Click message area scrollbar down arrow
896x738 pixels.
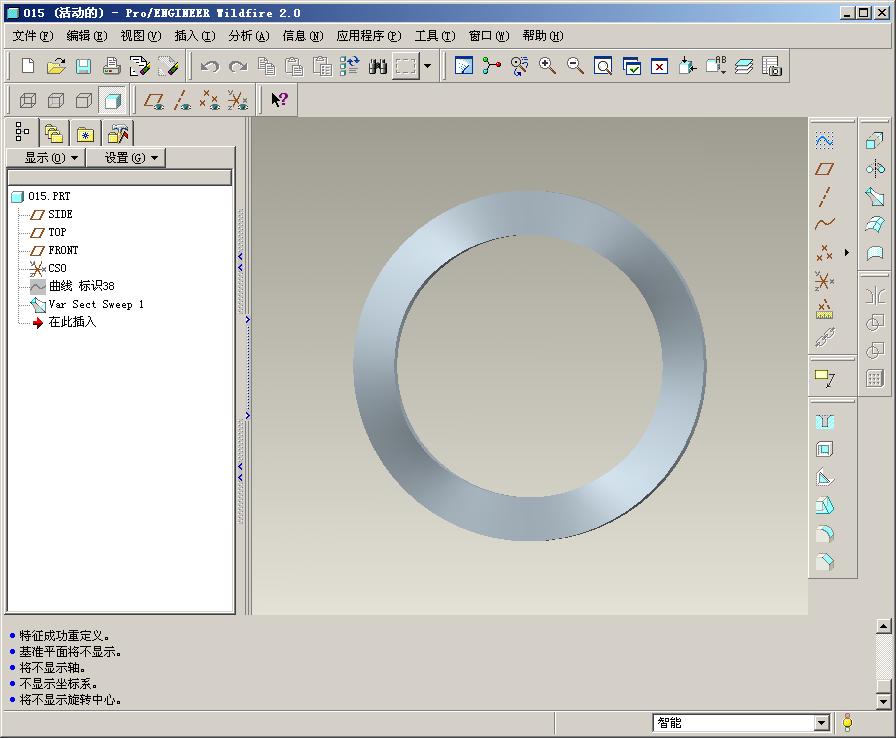[x=883, y=701]
